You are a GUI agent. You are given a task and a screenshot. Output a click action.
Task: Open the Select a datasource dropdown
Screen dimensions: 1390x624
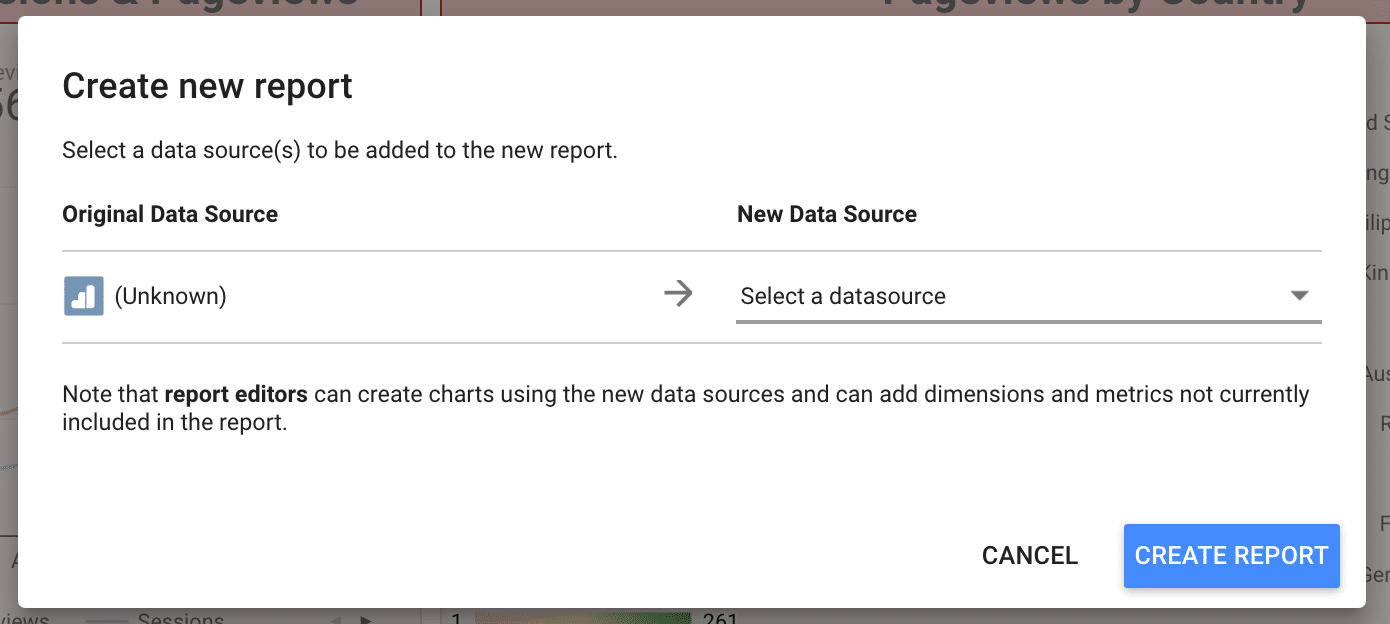click(x=1029, y=296)
